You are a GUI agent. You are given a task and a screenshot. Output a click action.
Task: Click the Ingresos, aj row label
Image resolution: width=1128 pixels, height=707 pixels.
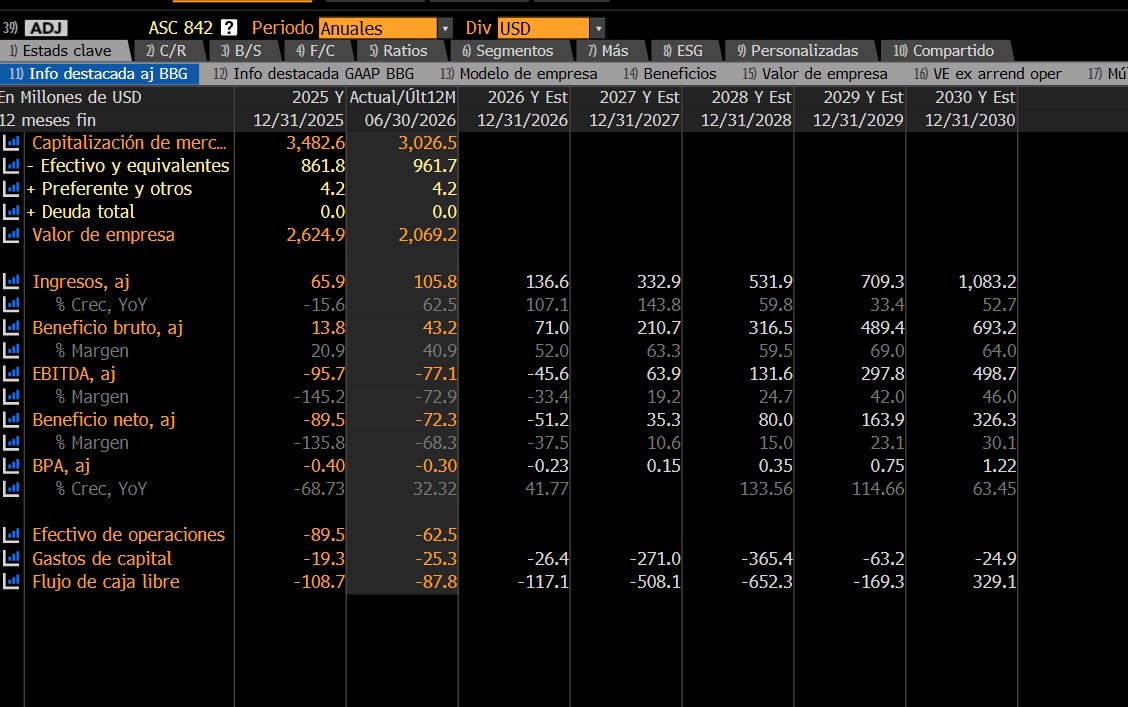81,282
